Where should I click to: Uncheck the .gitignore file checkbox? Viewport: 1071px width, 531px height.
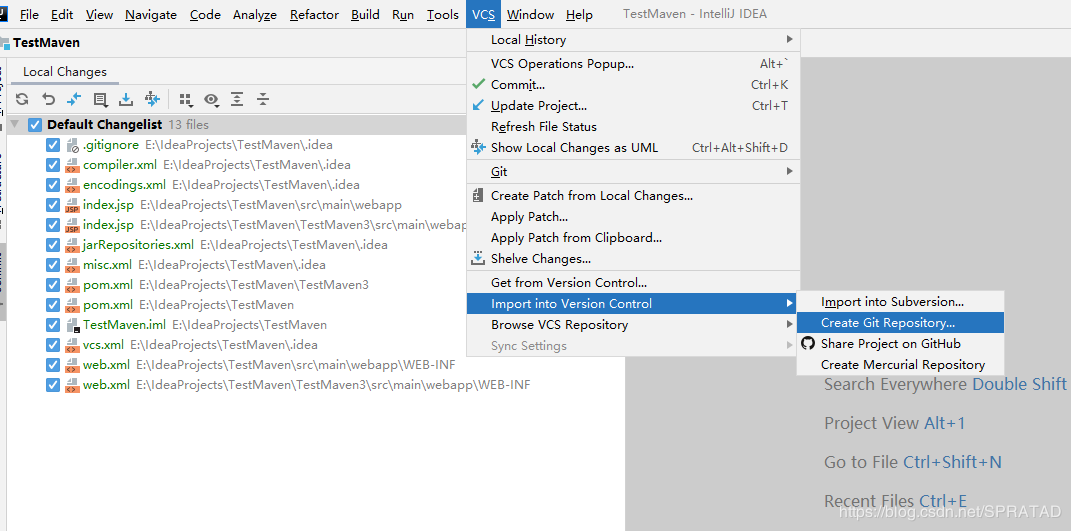click(53, 145)
